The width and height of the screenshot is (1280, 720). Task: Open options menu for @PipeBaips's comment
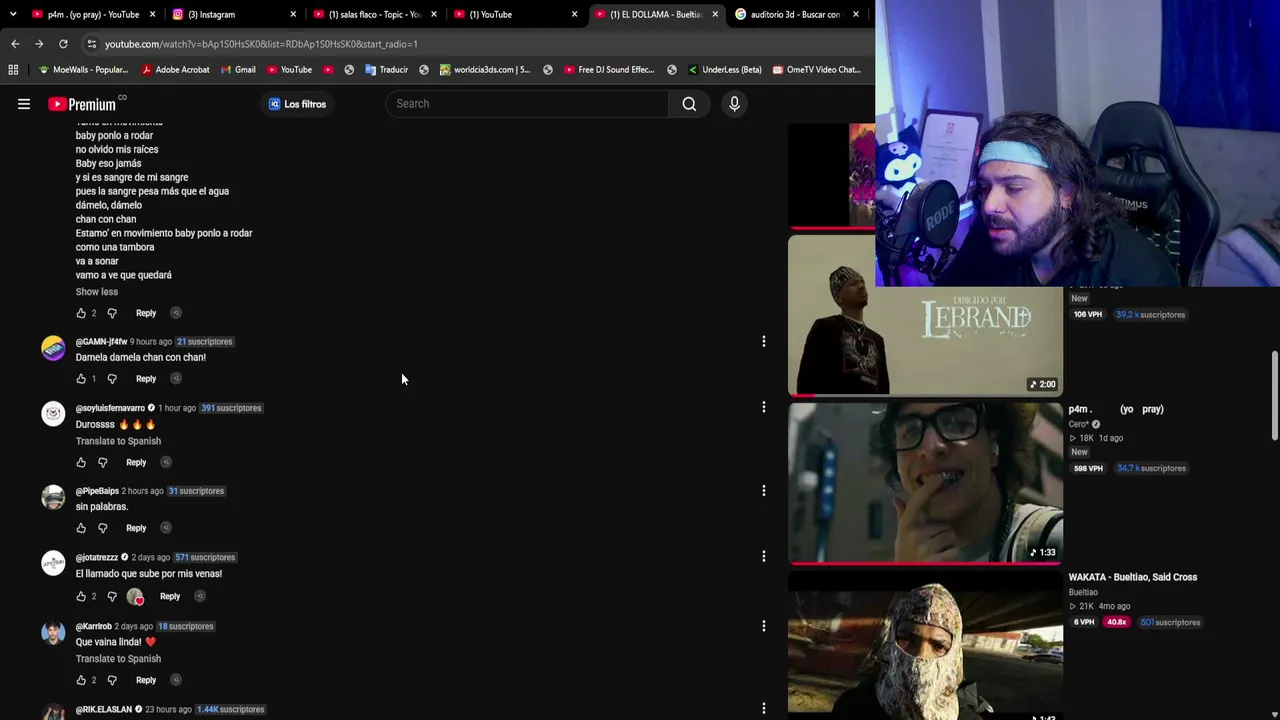tap(764, 491)
